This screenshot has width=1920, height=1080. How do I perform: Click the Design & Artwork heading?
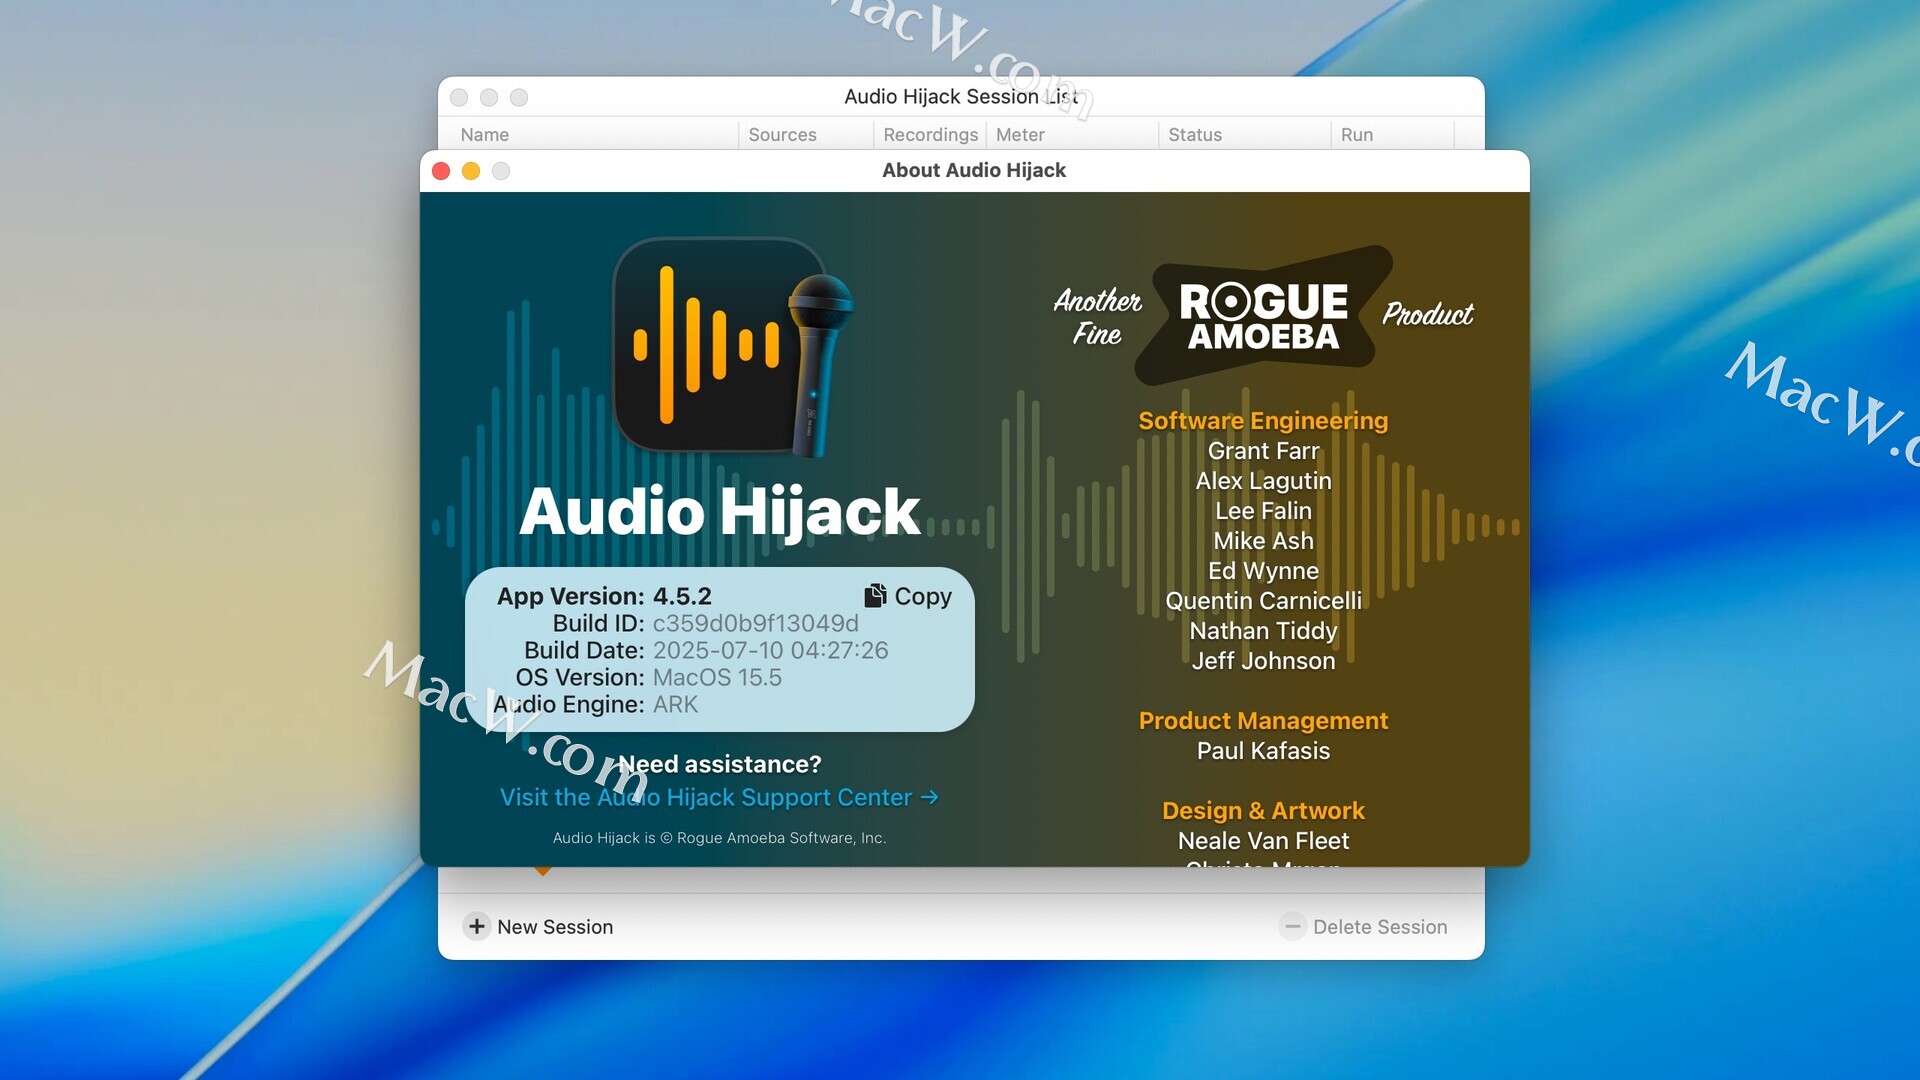click(1263, 811)
